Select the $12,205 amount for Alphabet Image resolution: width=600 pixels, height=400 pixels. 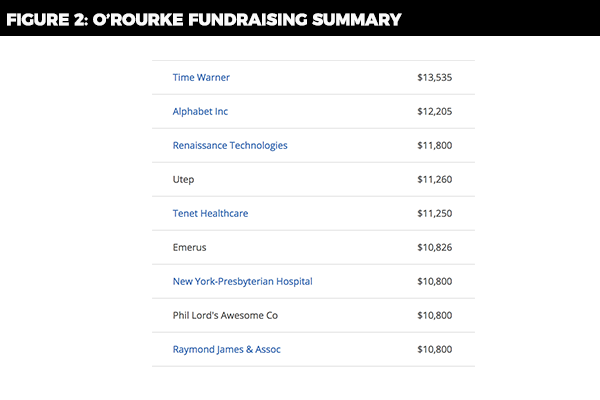[x=435, y=111]
